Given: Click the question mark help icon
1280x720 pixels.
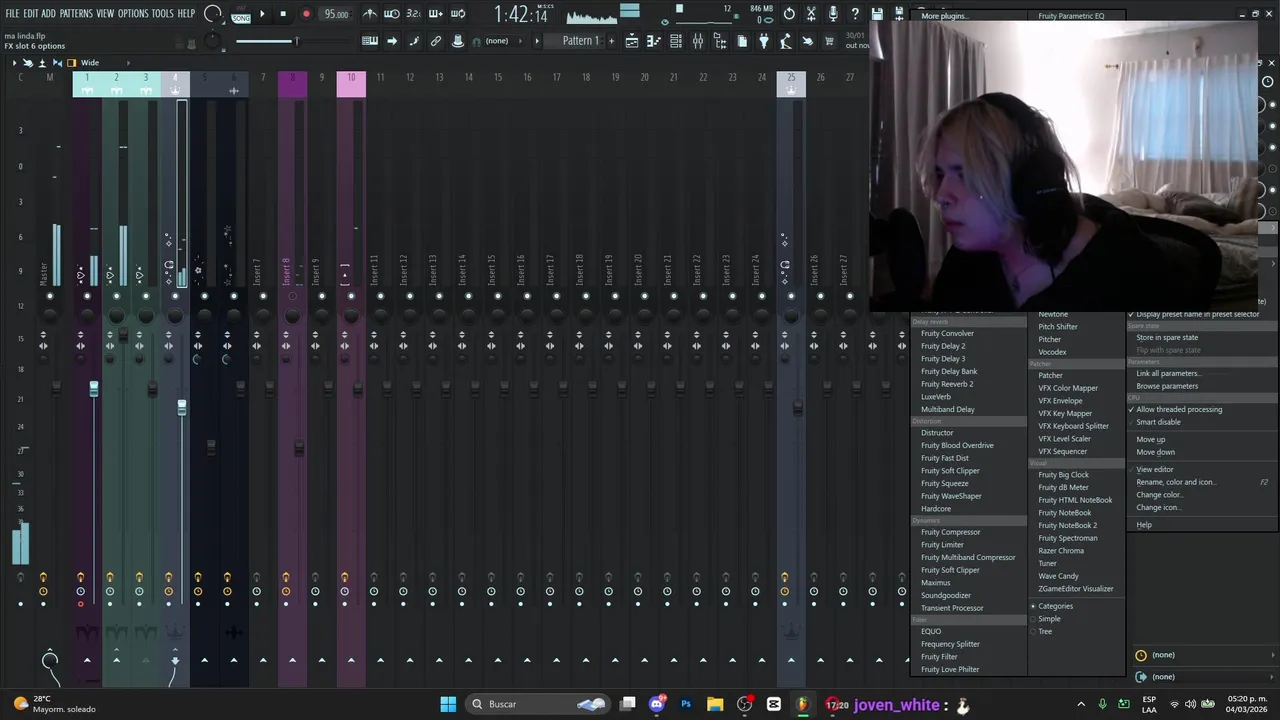Looking at the screenshot, I should [x=855, y=14].
